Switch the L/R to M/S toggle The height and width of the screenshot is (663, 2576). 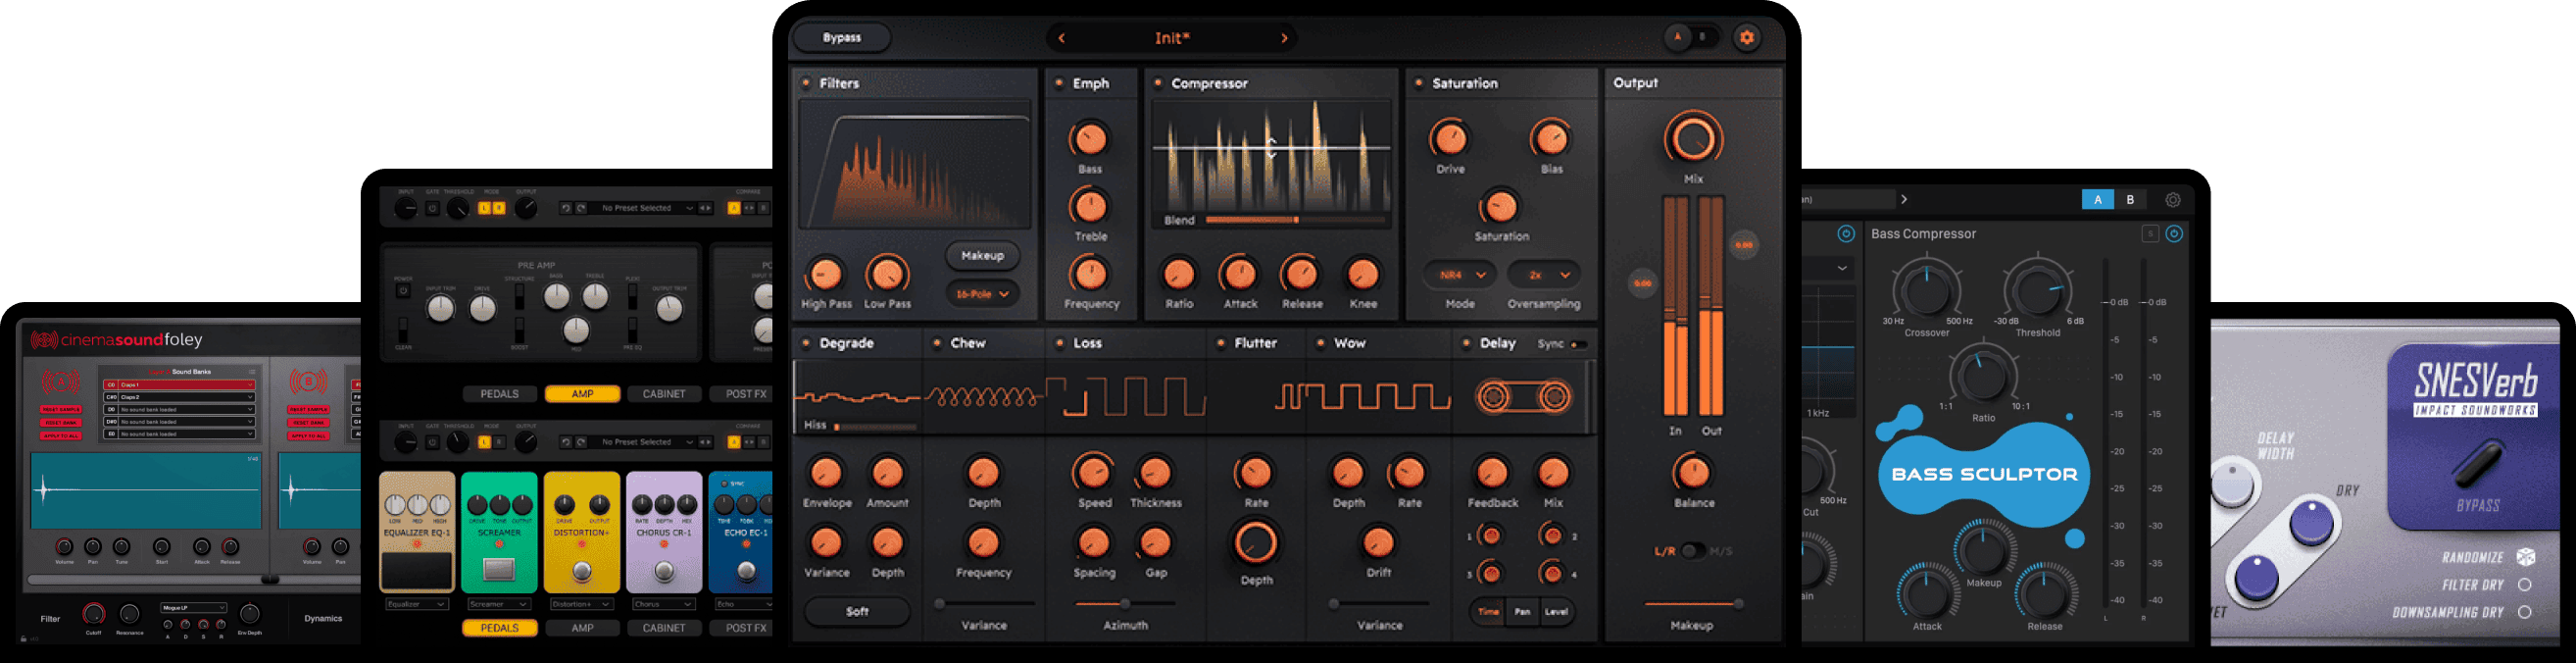pos(1693,550)
